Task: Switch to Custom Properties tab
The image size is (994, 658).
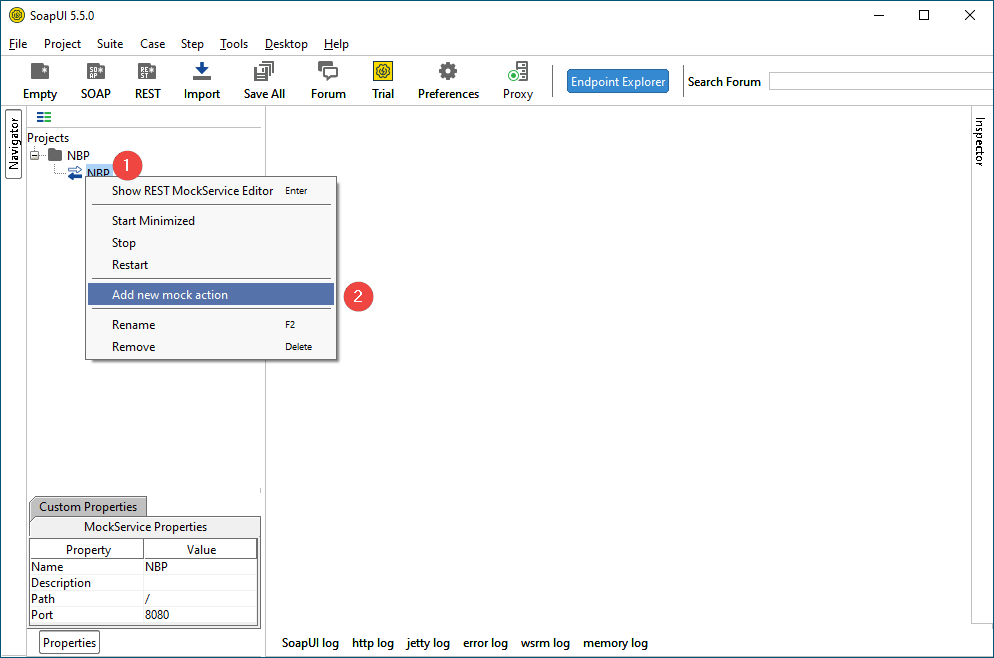Action: click(88, 506)
